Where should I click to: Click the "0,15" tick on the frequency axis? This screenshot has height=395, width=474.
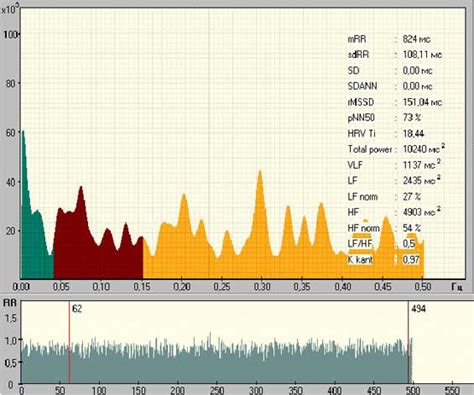[142, 287]
